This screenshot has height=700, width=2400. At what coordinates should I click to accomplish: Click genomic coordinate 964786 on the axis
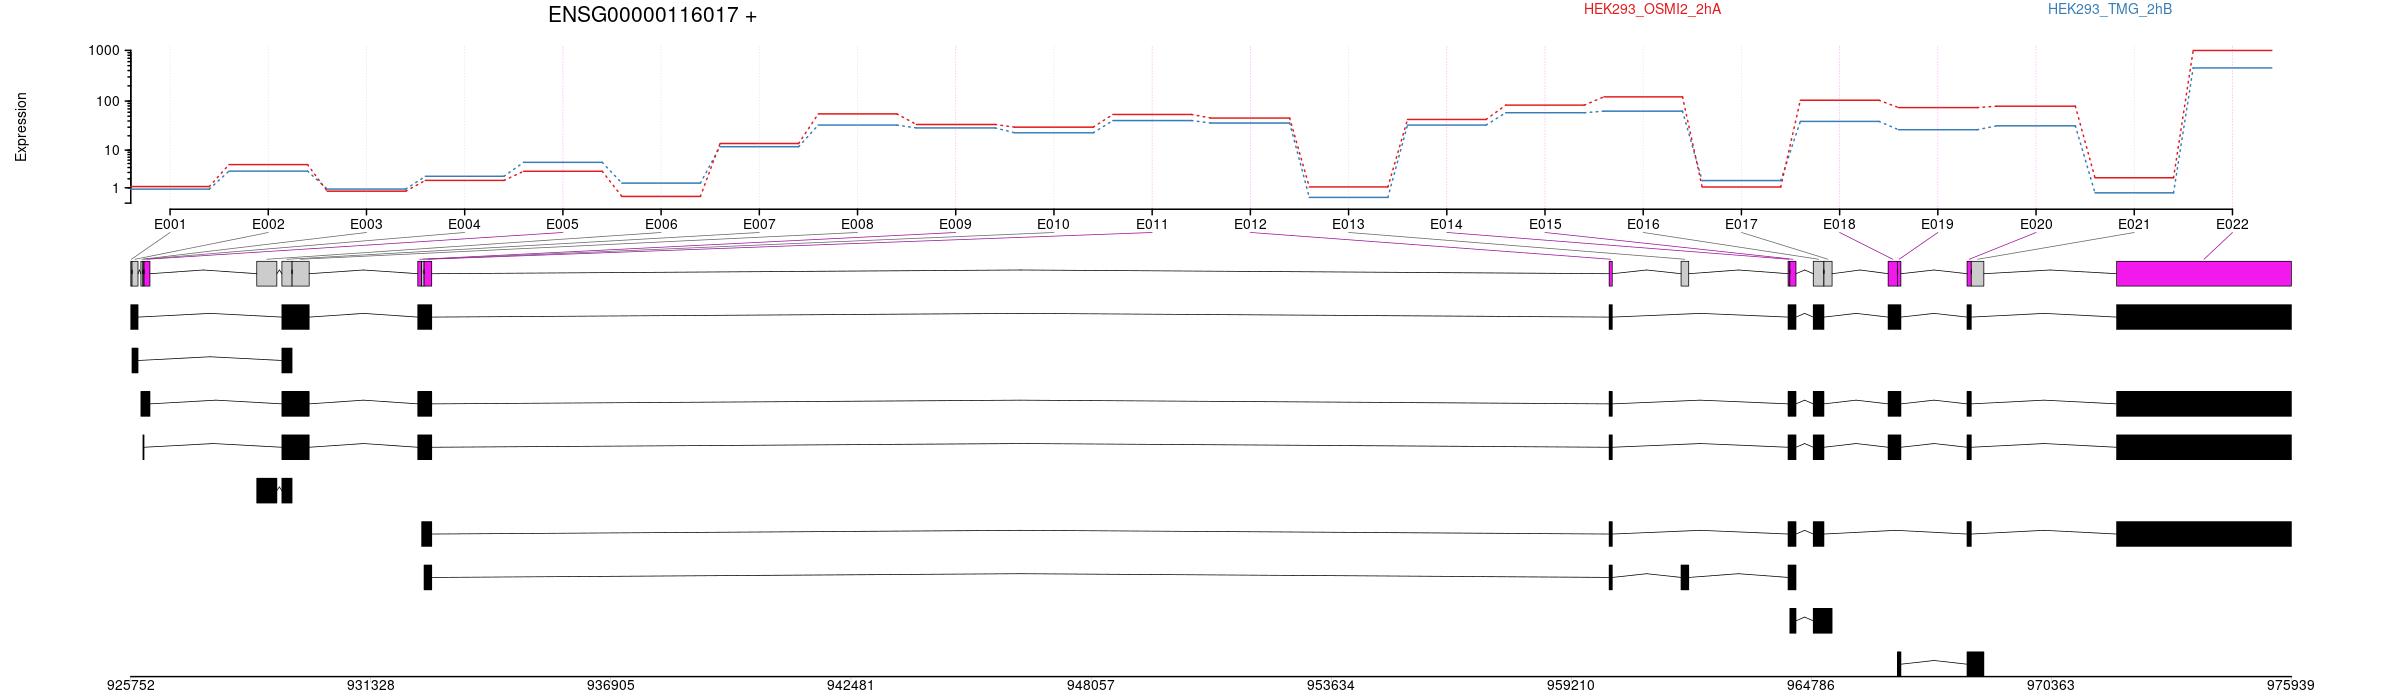(x=1811, y=685)
